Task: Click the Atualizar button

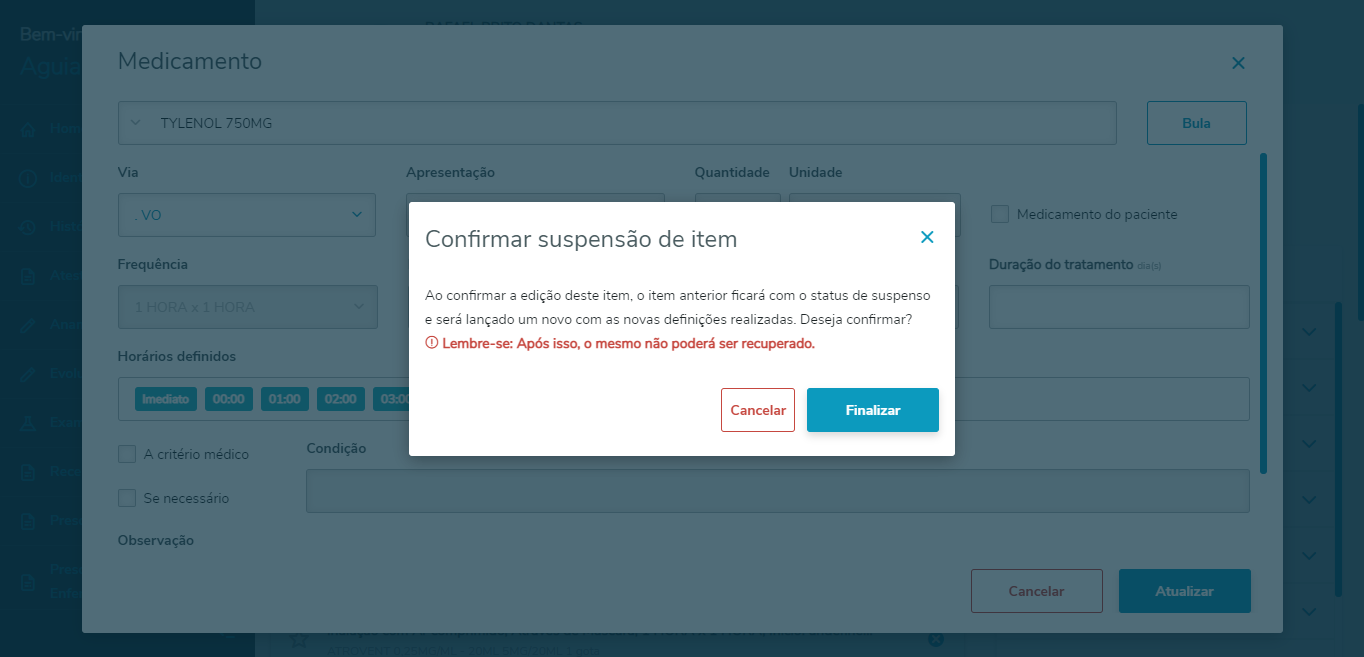Action: (x=1184, y=591)
